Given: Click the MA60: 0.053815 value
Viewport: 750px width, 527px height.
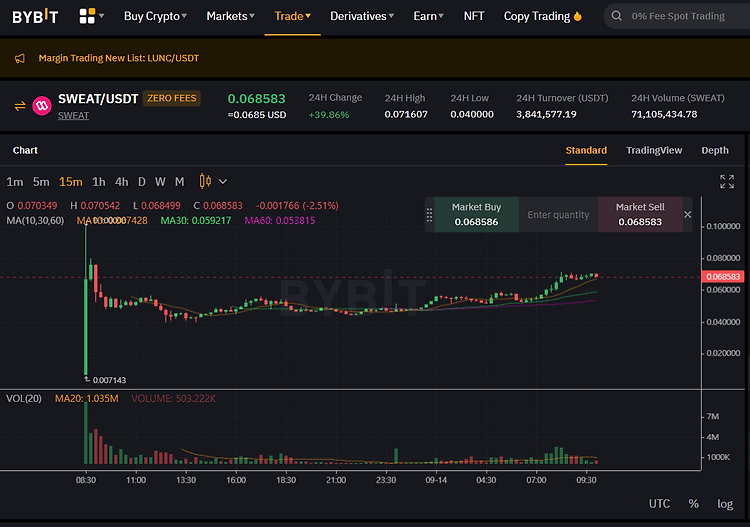Looking at the screenshot, I should click(x=280, y=220).
